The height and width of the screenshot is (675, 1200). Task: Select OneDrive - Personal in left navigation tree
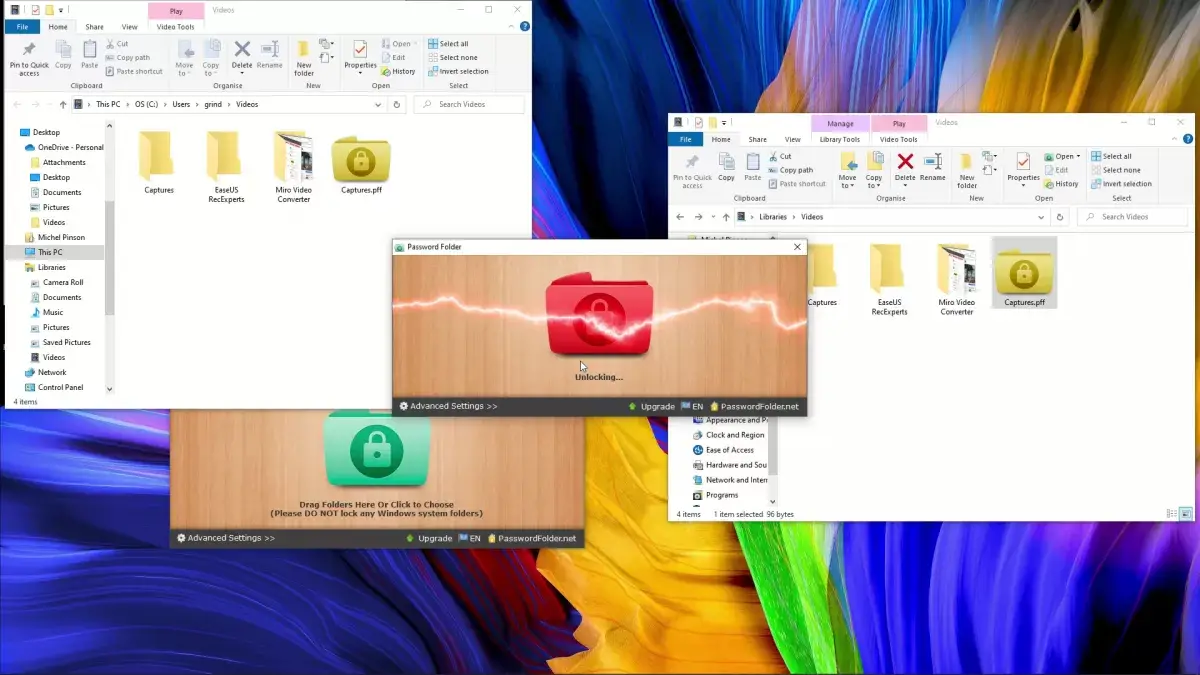[64, 147]
